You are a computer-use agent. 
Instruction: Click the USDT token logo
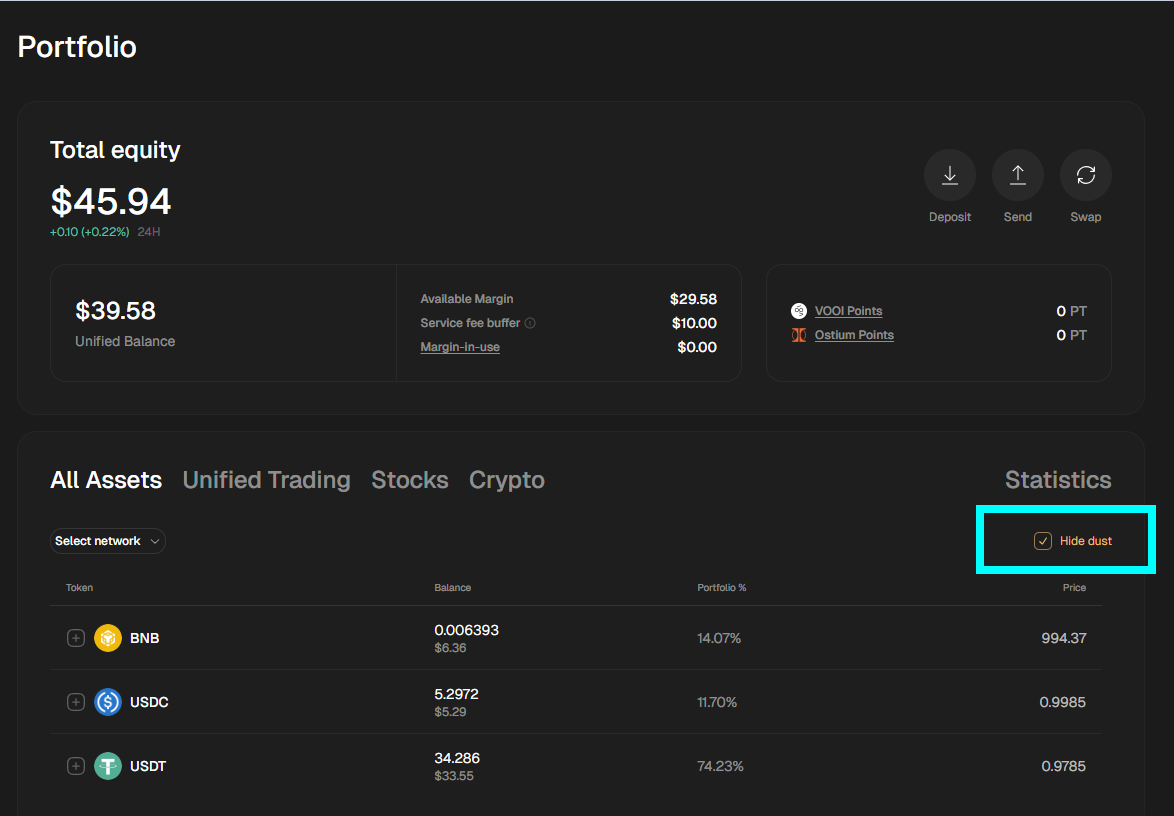click(x=108, y=766)
